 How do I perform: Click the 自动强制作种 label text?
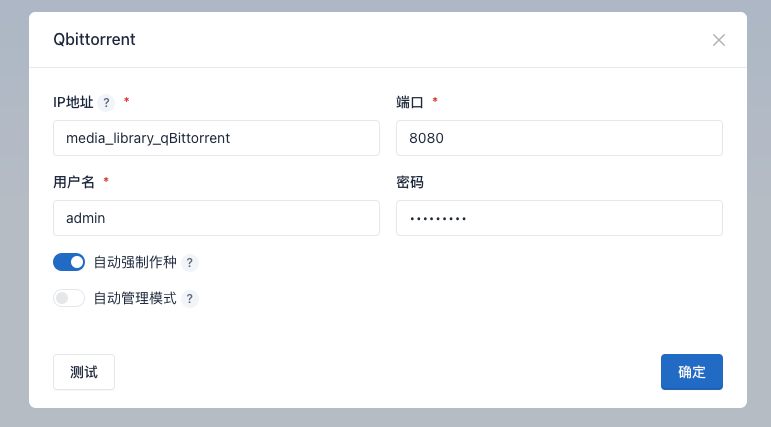point(134,263)
